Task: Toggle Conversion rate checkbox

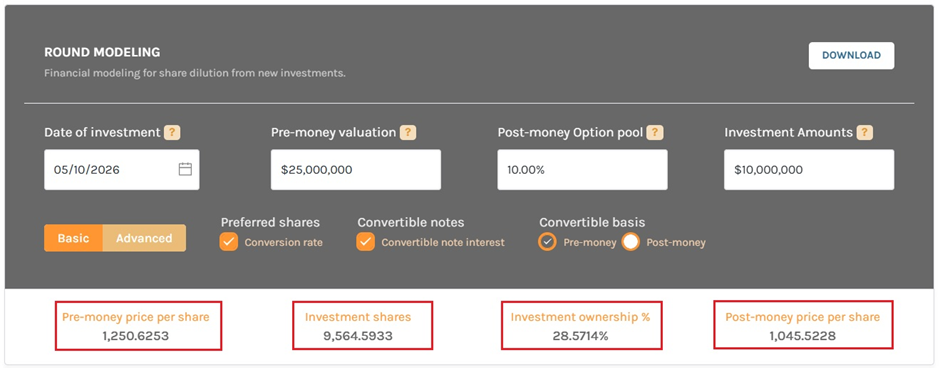Action: (x=229, y=242)
